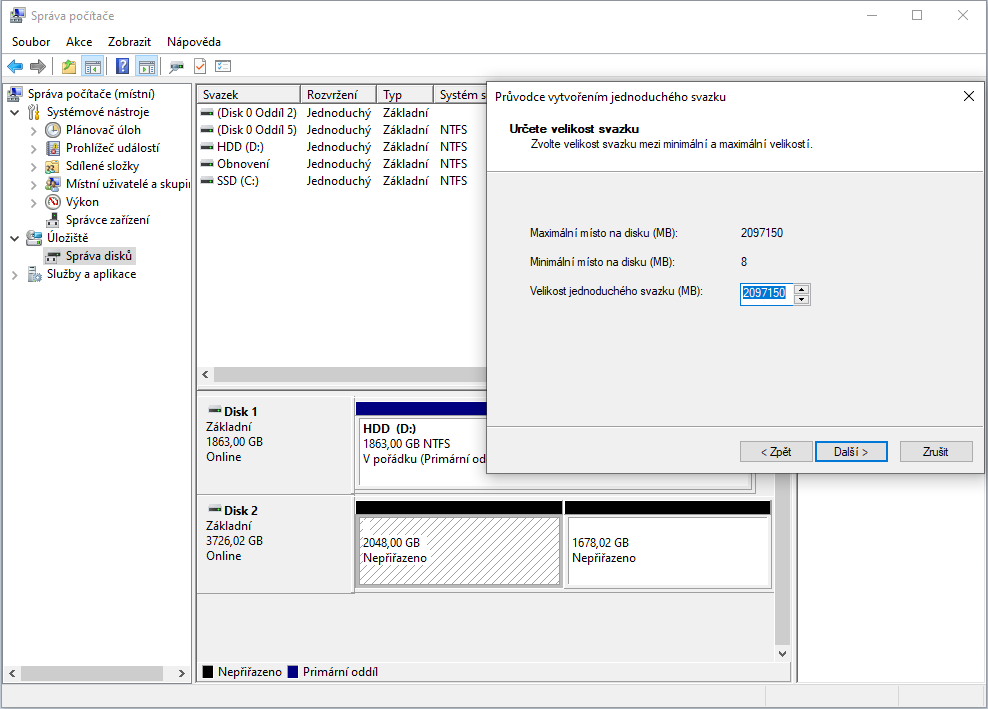Image resolution: width=988 pixels, height=709 pixels.
Task: Expand the Služby a aplikace node
Action: [15, 274]
